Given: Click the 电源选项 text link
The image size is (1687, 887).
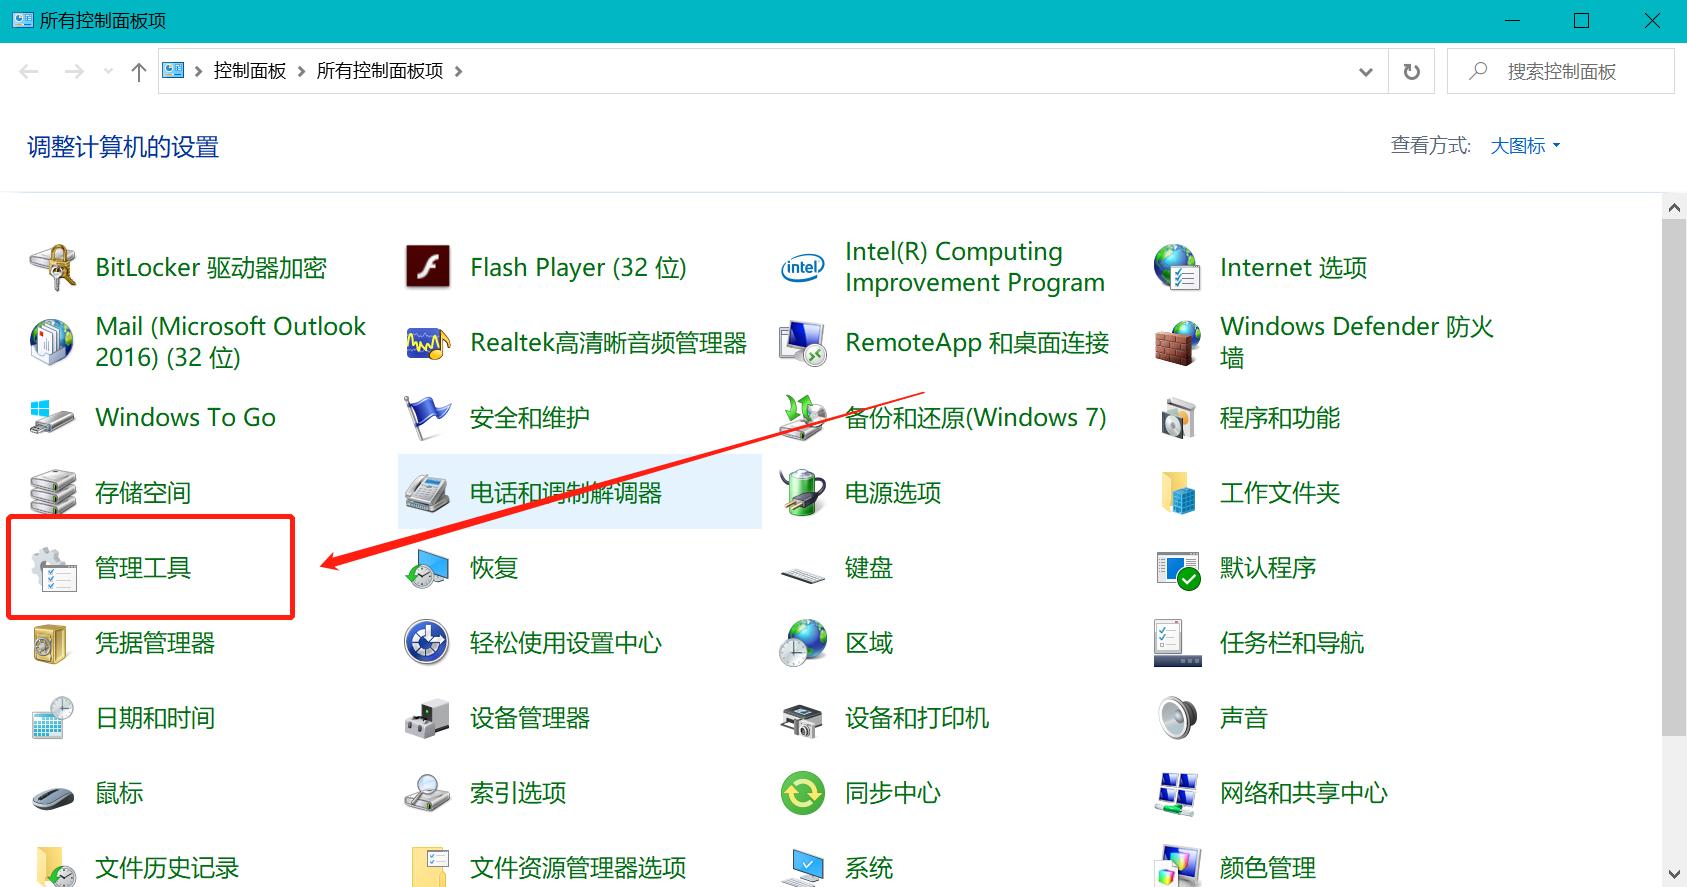Looking at the screenshot, I should 893,492.
